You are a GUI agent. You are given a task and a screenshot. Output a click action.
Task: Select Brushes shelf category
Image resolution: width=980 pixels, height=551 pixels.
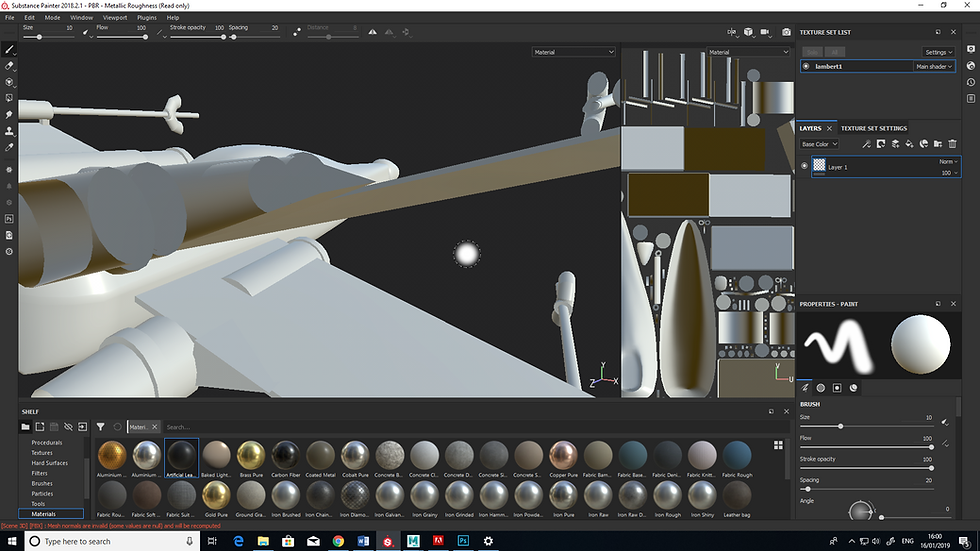click(x=42, y=484)
